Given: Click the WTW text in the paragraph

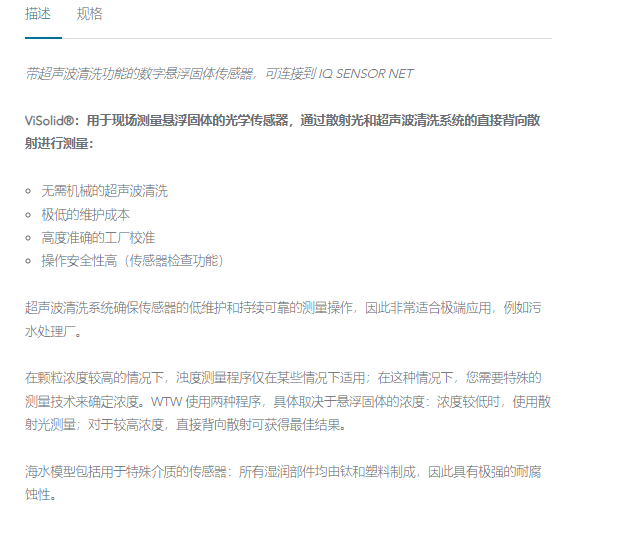Looking at the screenshot, I should coord(166,402).
